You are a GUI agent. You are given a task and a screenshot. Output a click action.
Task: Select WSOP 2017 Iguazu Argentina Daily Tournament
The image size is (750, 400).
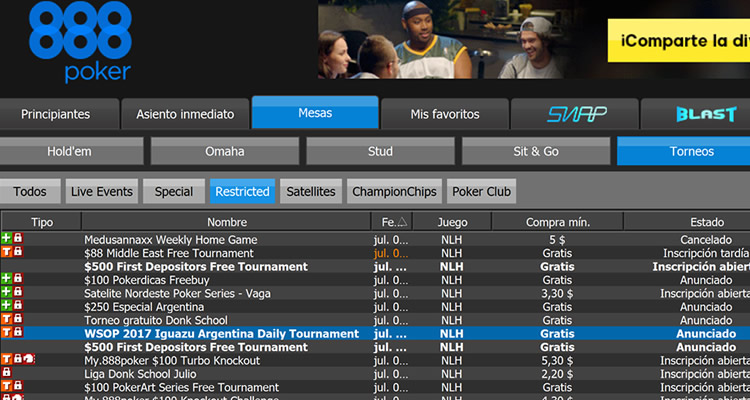click(375, 333)
